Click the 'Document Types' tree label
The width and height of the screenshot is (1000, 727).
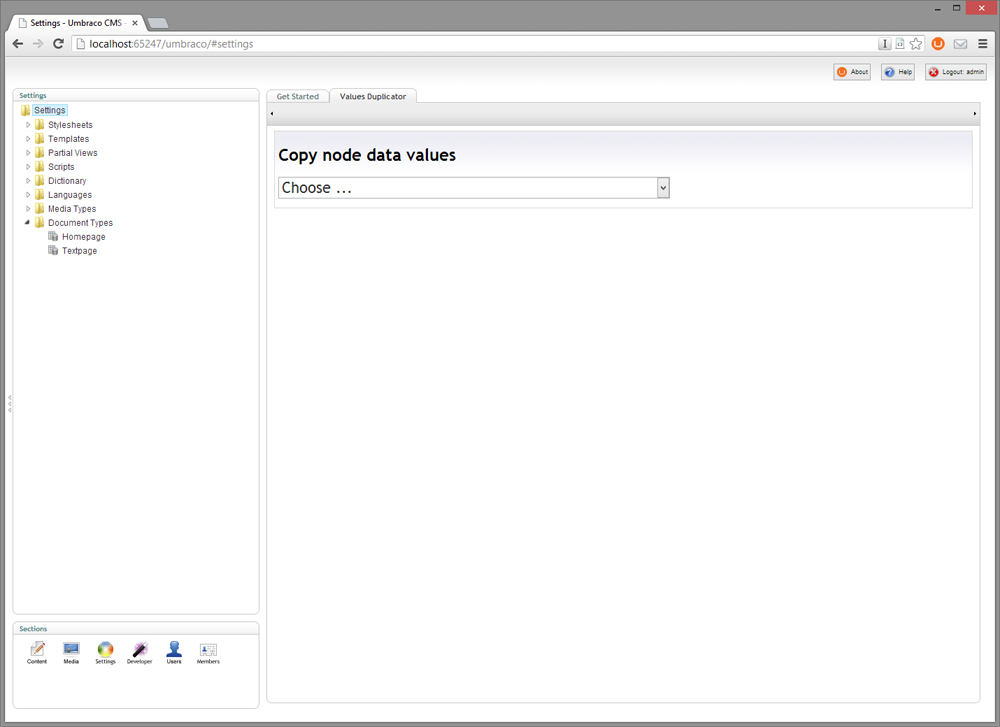pos(80,223)
